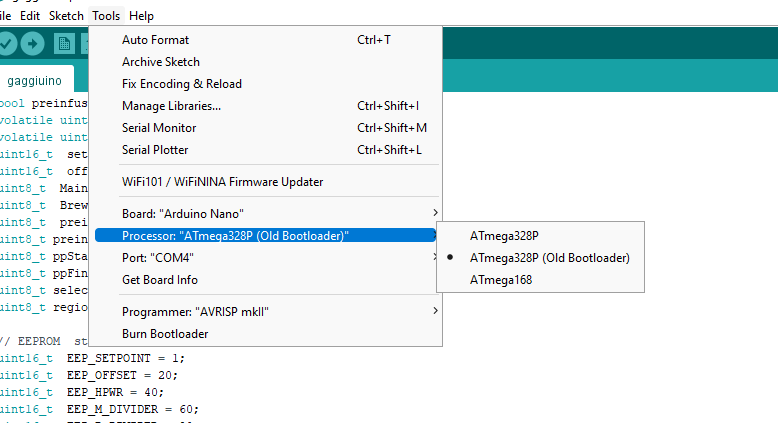Choose Burn Bootloader
778x423 pixels.
[266, 334]
